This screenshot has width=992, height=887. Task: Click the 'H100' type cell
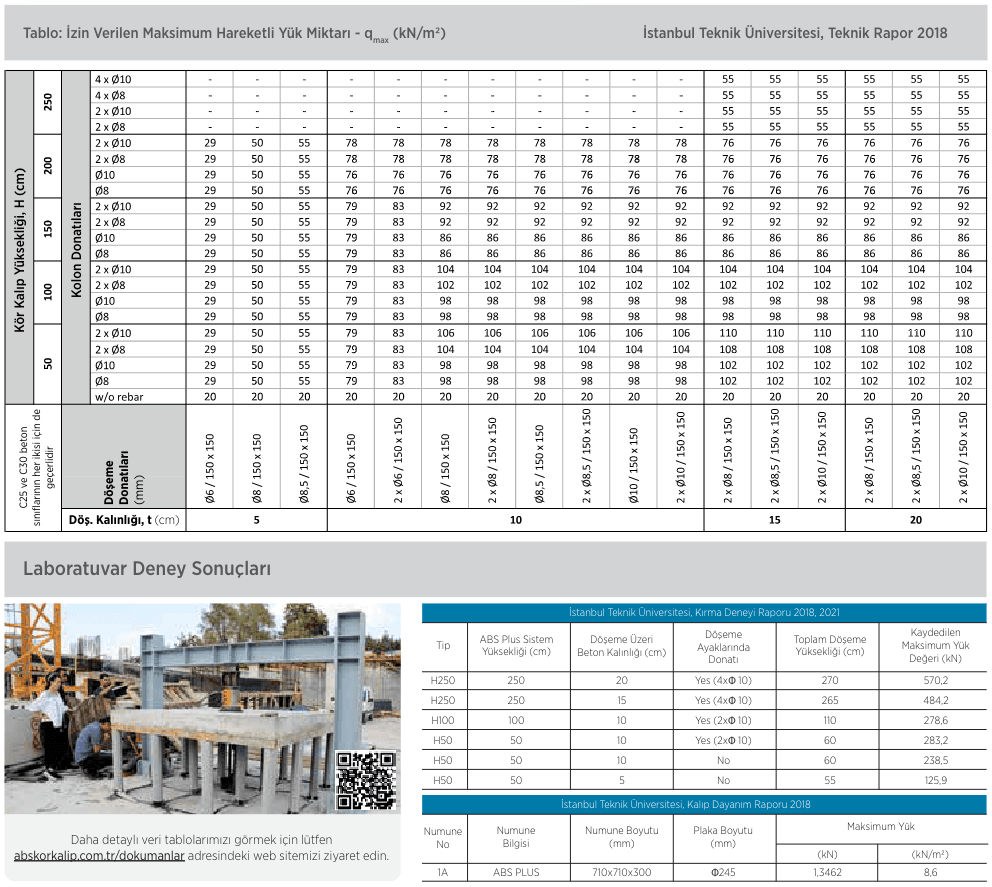(443, 720)
